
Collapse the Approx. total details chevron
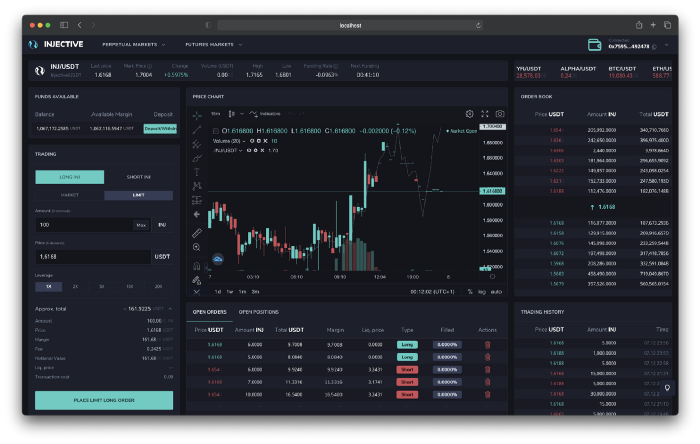pyautogui.click(x=170, y=309)
